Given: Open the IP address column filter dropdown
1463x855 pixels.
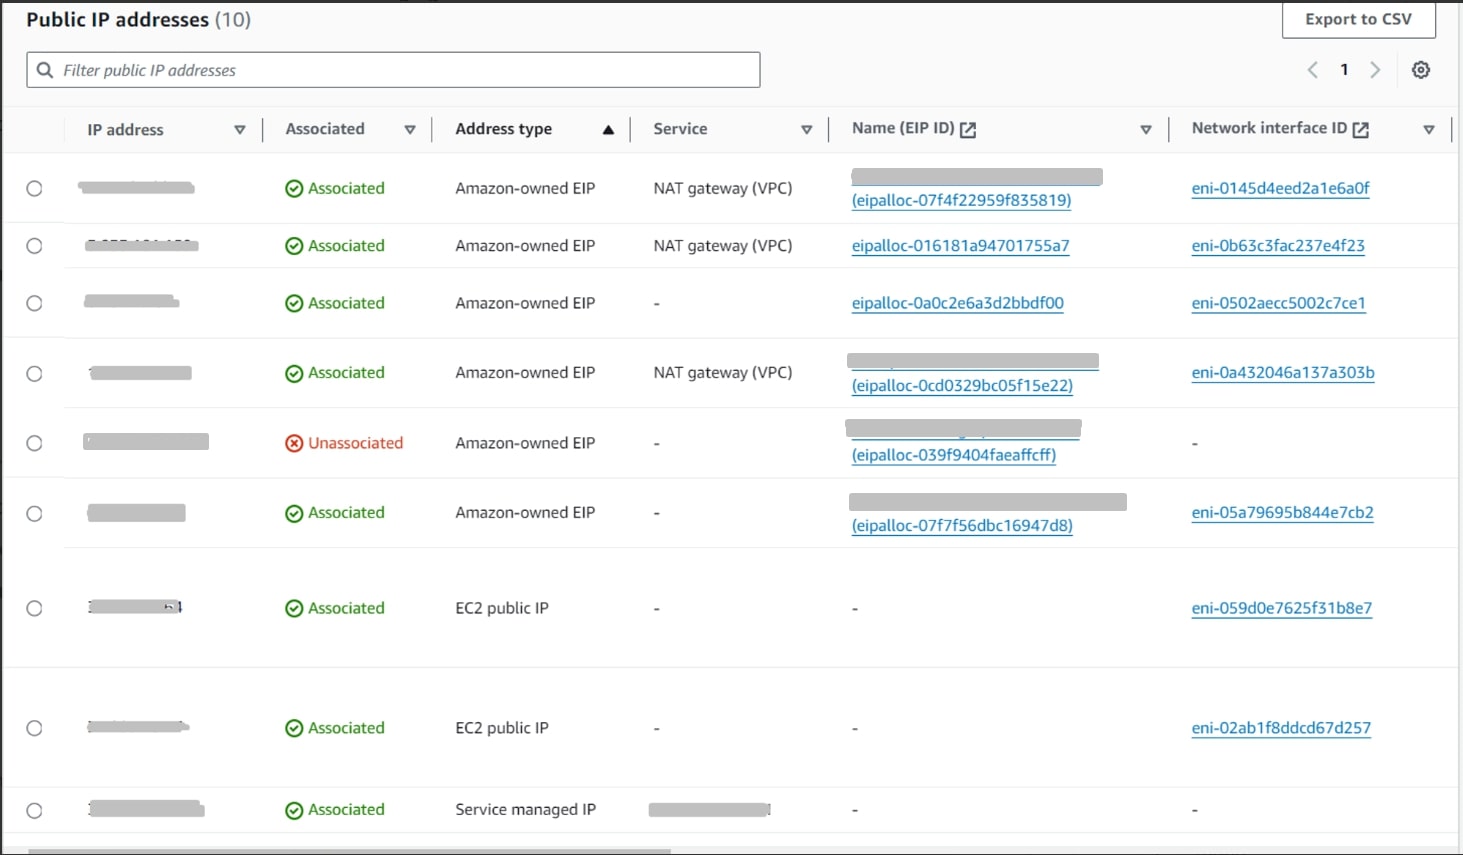Looking at the screenshot, I should point(240,129).
